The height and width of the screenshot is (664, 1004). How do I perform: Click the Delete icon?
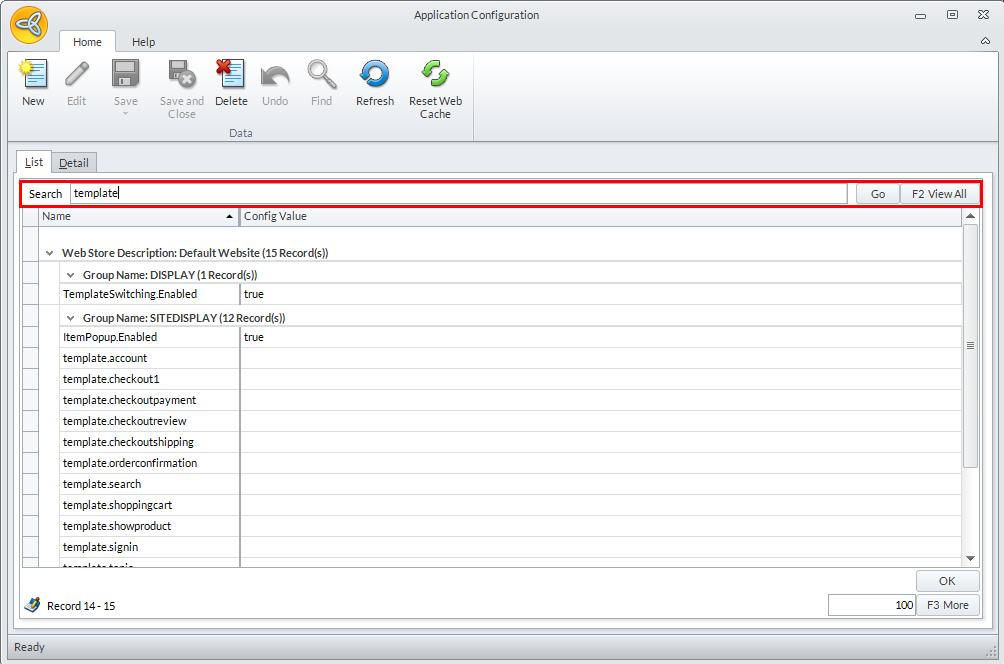coord(231,74)
